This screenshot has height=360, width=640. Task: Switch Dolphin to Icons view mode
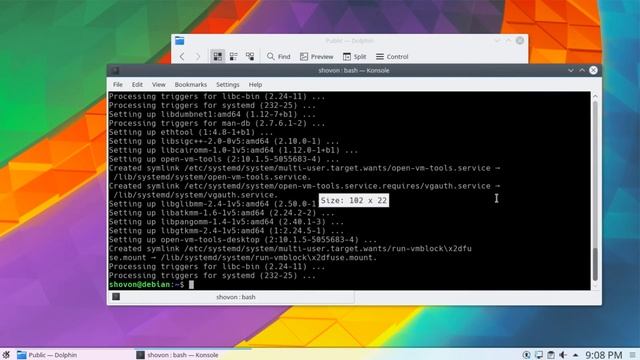pyautogui.click(x=218, y=56)
